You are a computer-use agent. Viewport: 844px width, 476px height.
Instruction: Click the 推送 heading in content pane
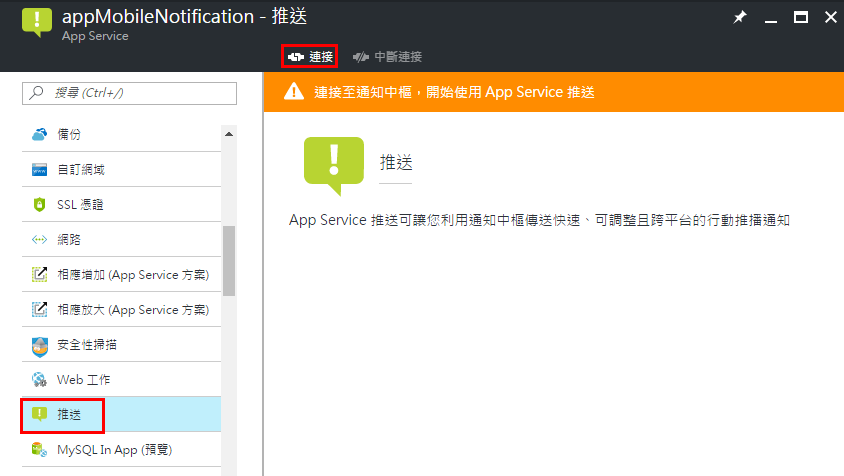396,162
